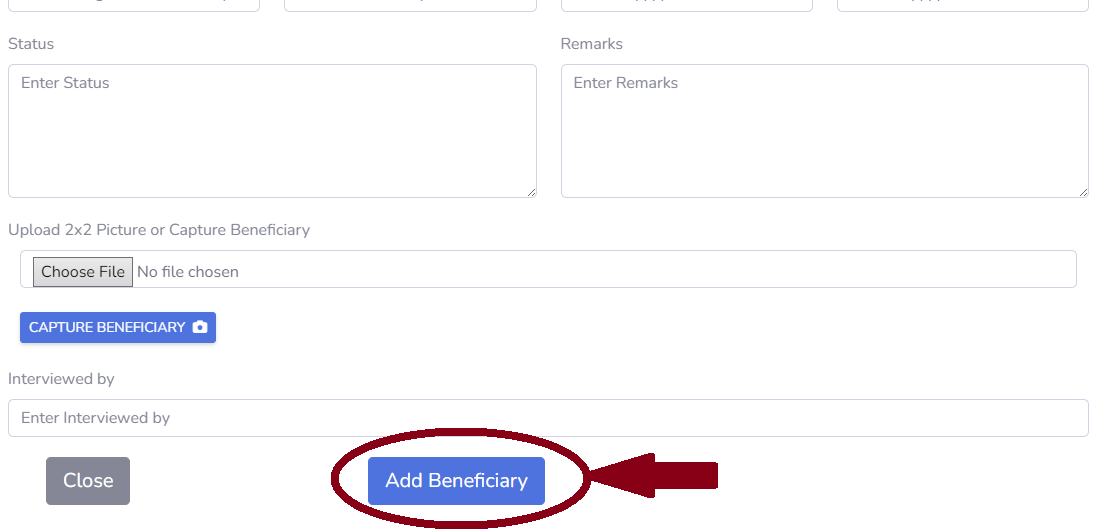Image resolution: width=1102 pixels, height=532 pixels.
Task: Click the dark red arrow annotation
Action: [654, 476]
